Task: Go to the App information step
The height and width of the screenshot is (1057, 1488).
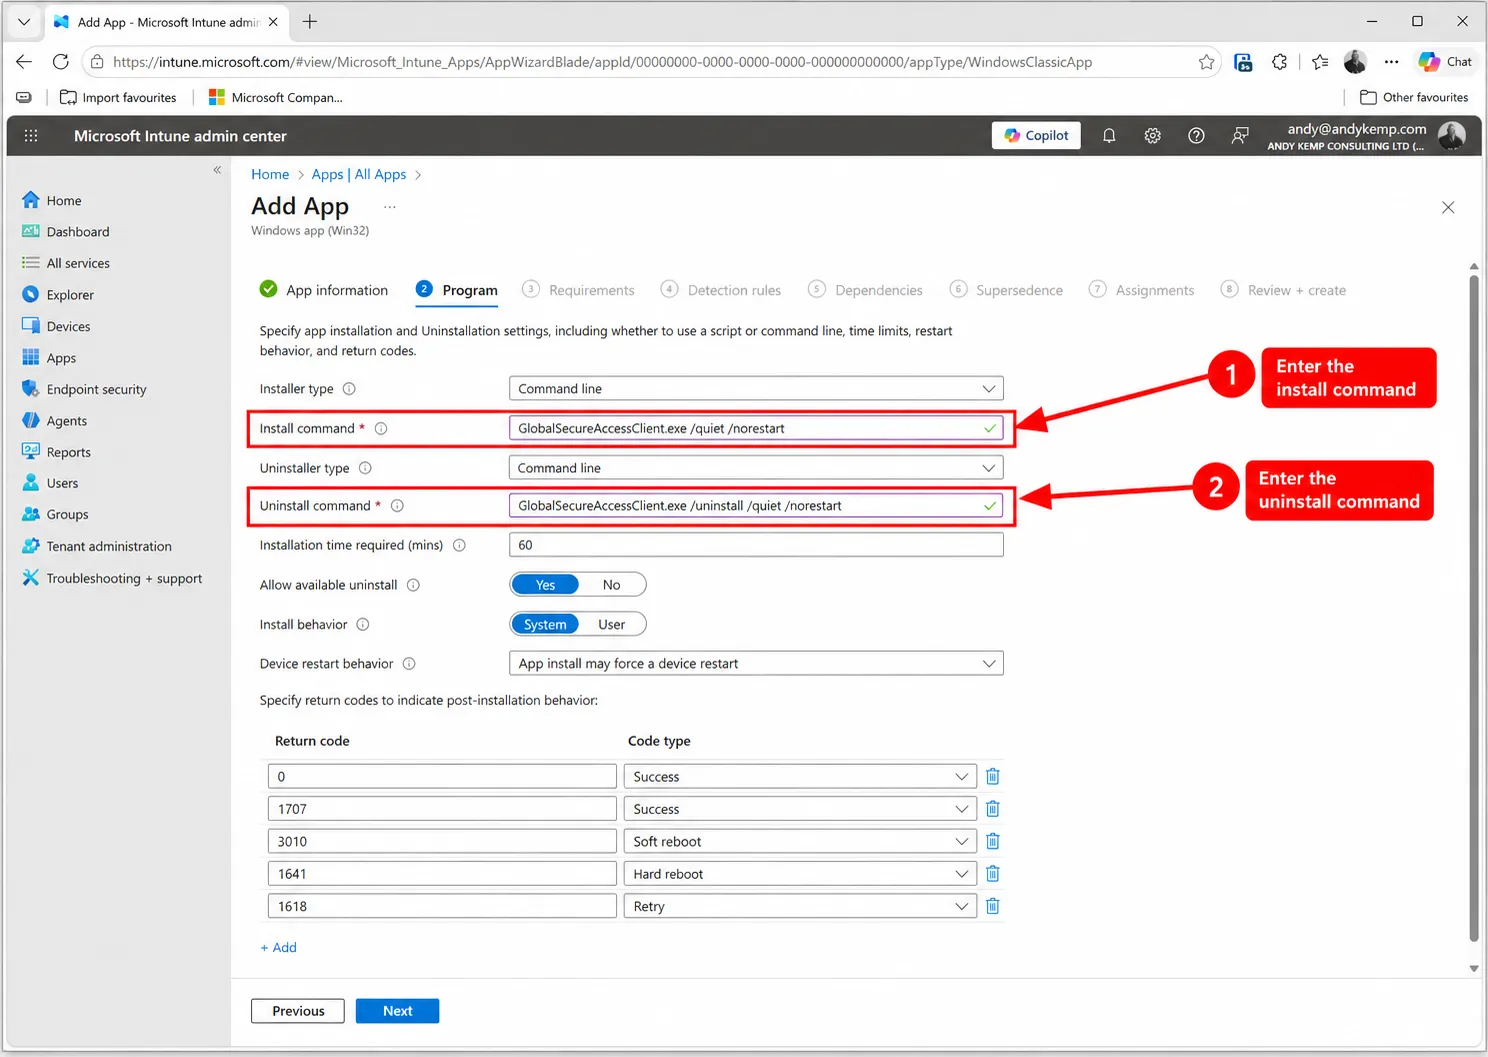Action: tap(324, 290)
